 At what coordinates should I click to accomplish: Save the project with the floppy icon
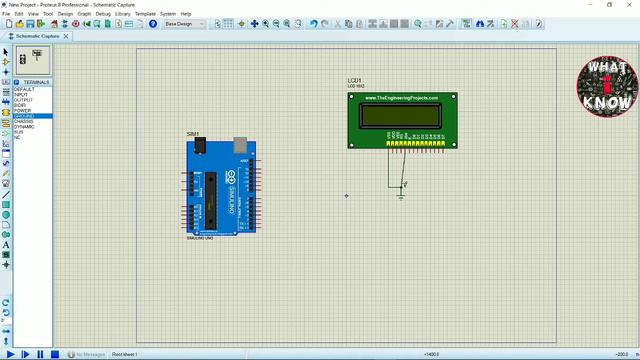coord(30,24)
